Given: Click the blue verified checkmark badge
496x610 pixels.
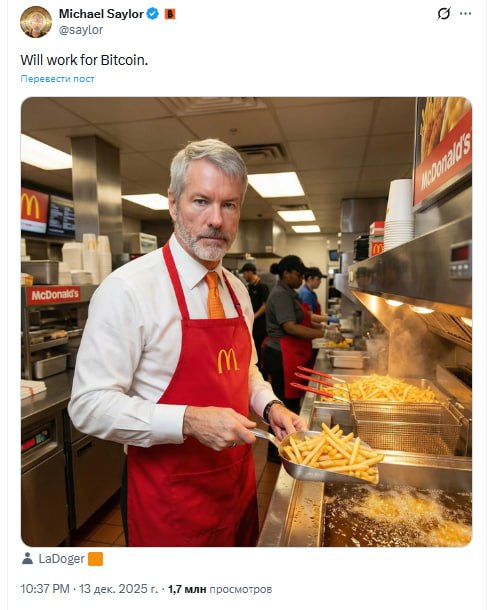Looking at the screenshot, I should click(x=152, y=14).
